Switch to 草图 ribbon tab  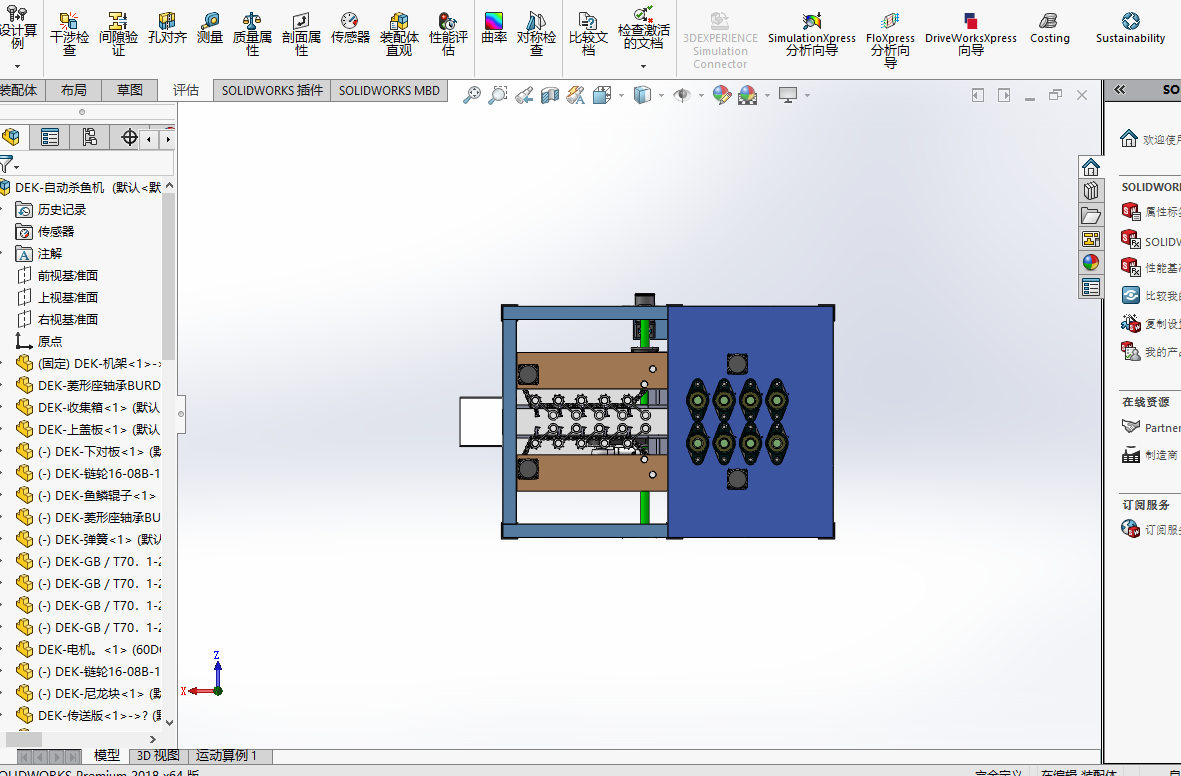130,90
